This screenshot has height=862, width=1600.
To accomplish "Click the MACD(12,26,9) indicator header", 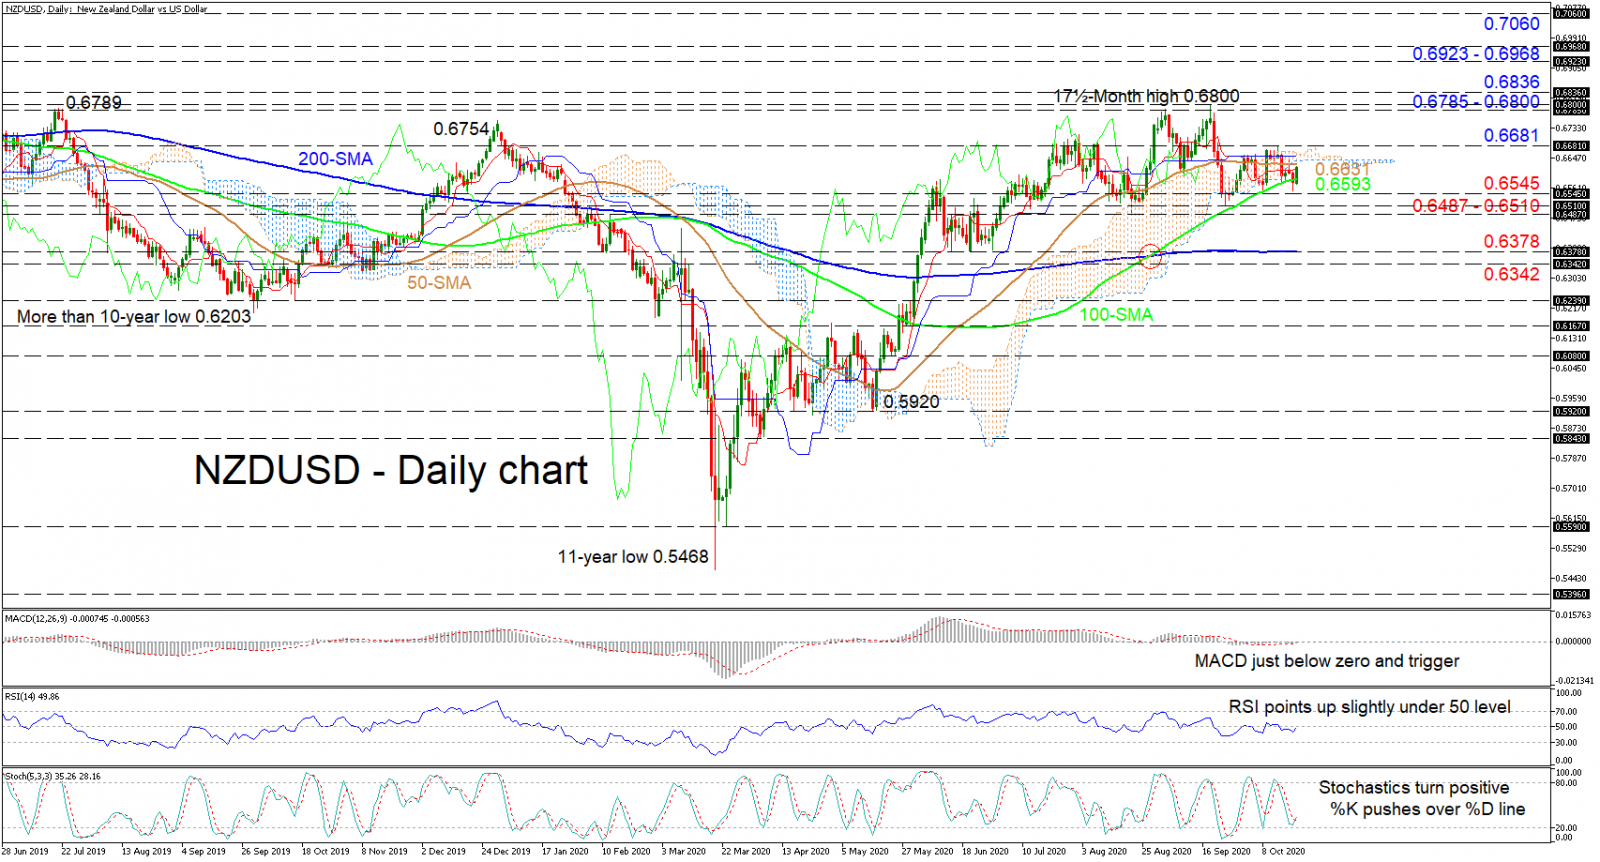I will [x=77, y=619].
